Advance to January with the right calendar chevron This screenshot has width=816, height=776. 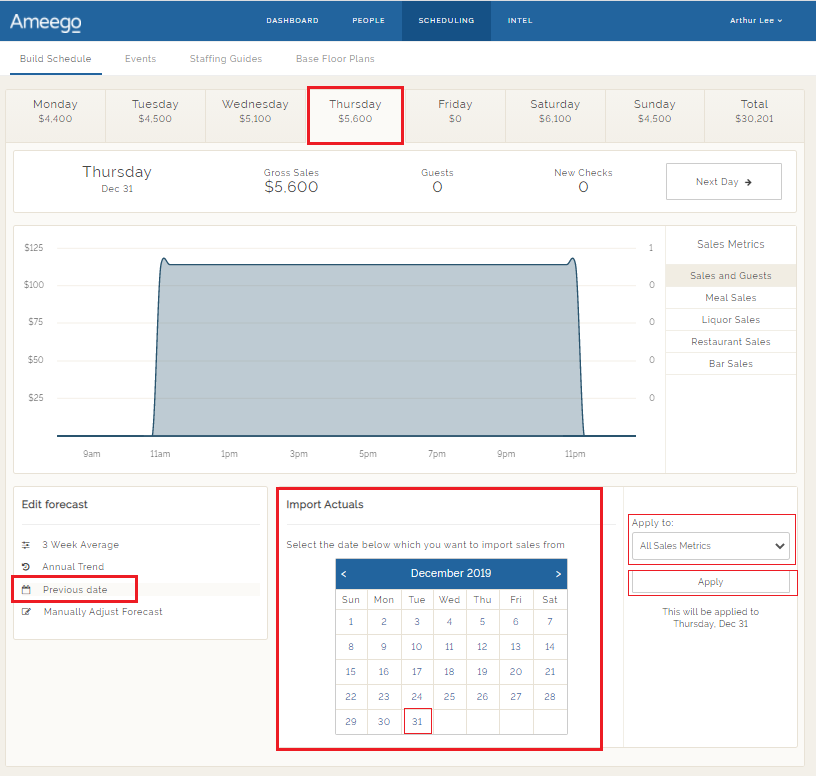(560, 573)
